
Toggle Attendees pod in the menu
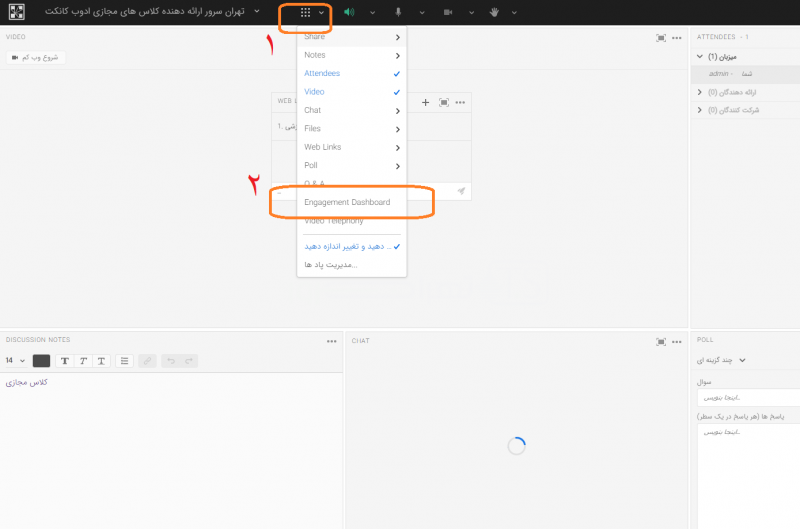pos(322,74)
